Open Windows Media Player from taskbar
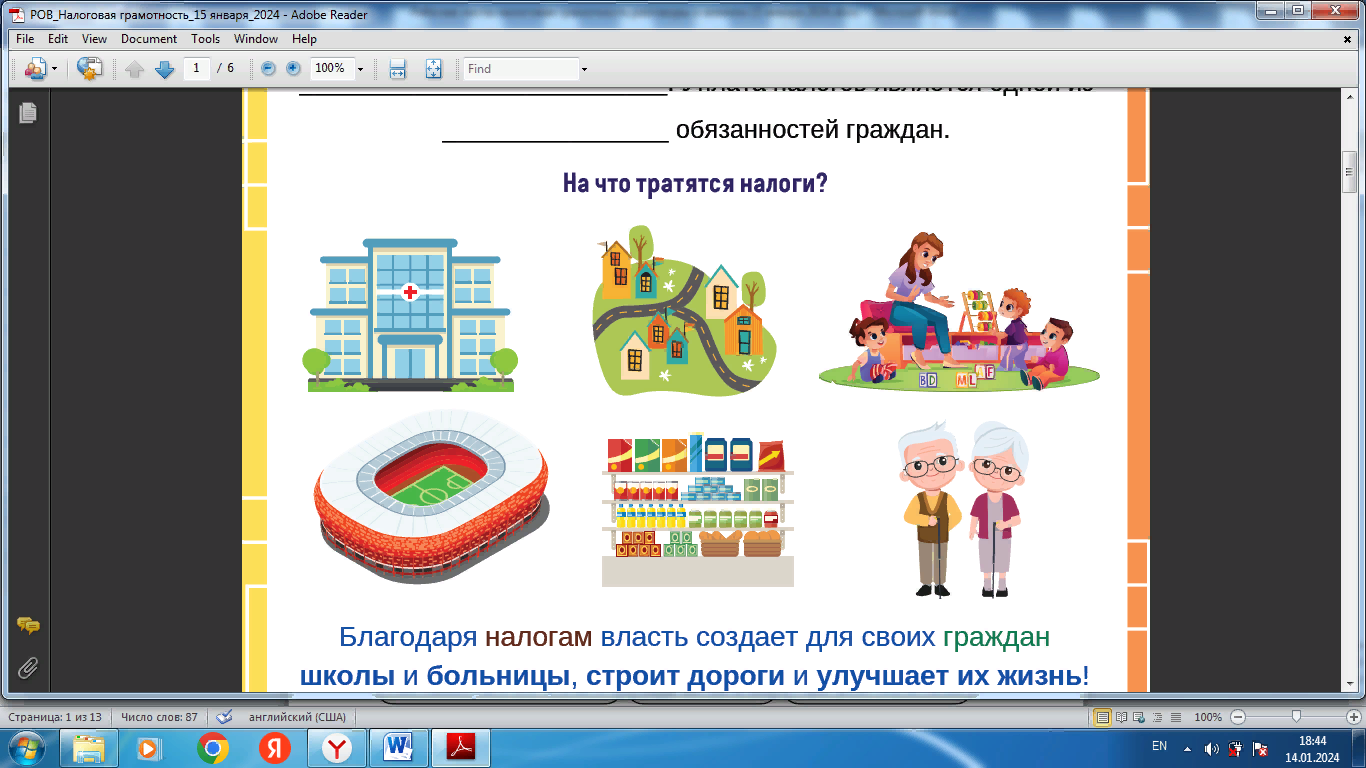Image resolution: width=1366 pixels, height=768 pixels. tap(148, 748)
